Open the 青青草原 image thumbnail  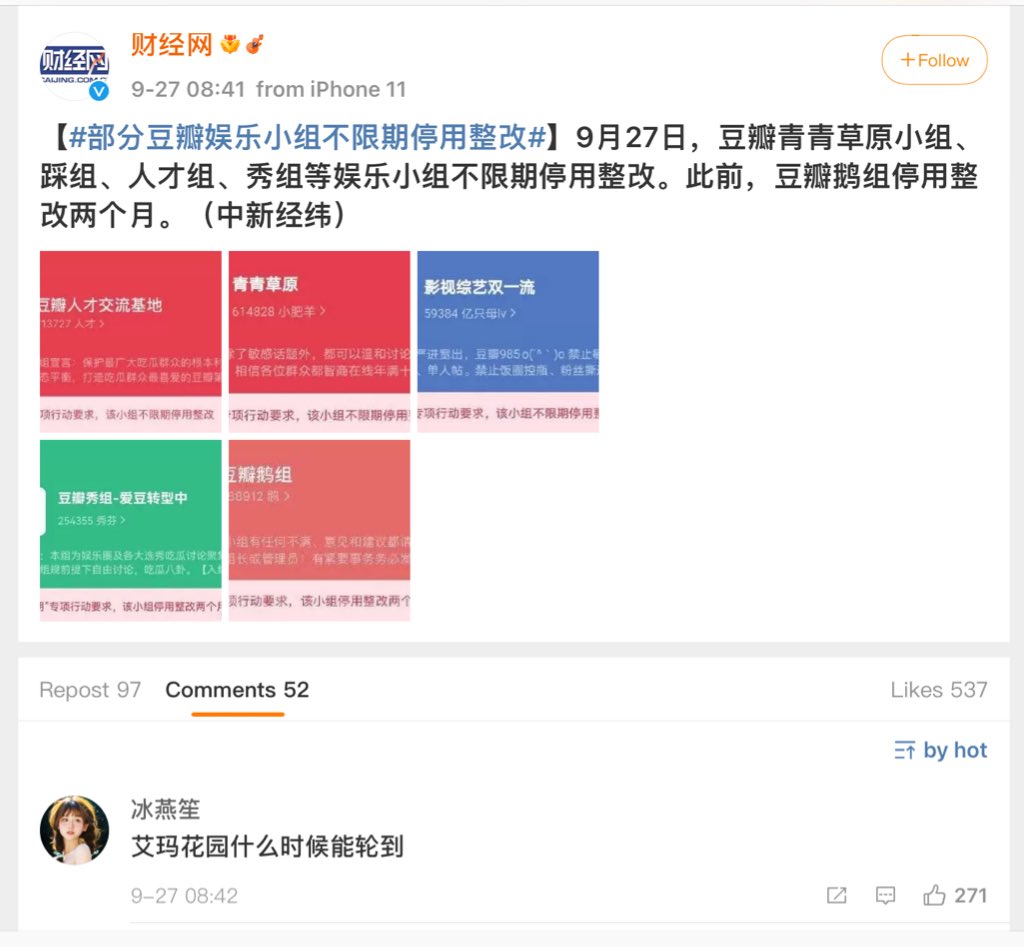click(319, 342)
